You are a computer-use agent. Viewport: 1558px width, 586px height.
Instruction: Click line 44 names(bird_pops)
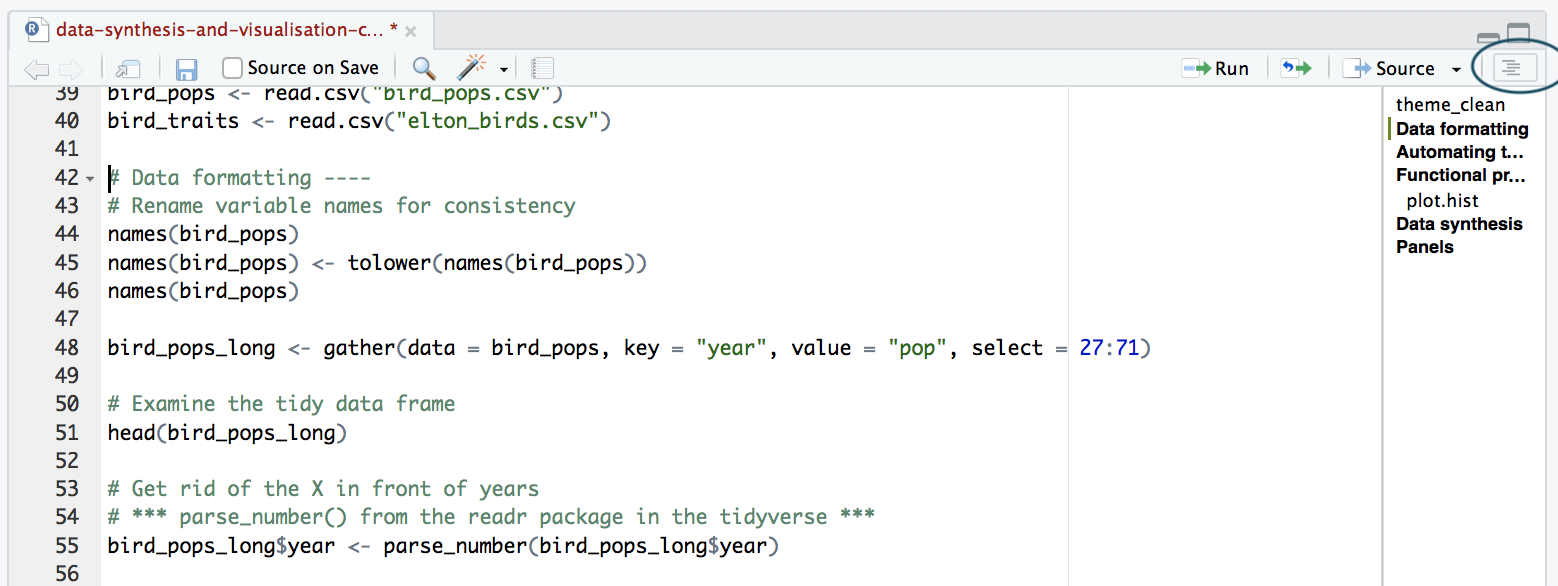click(203, 234)
